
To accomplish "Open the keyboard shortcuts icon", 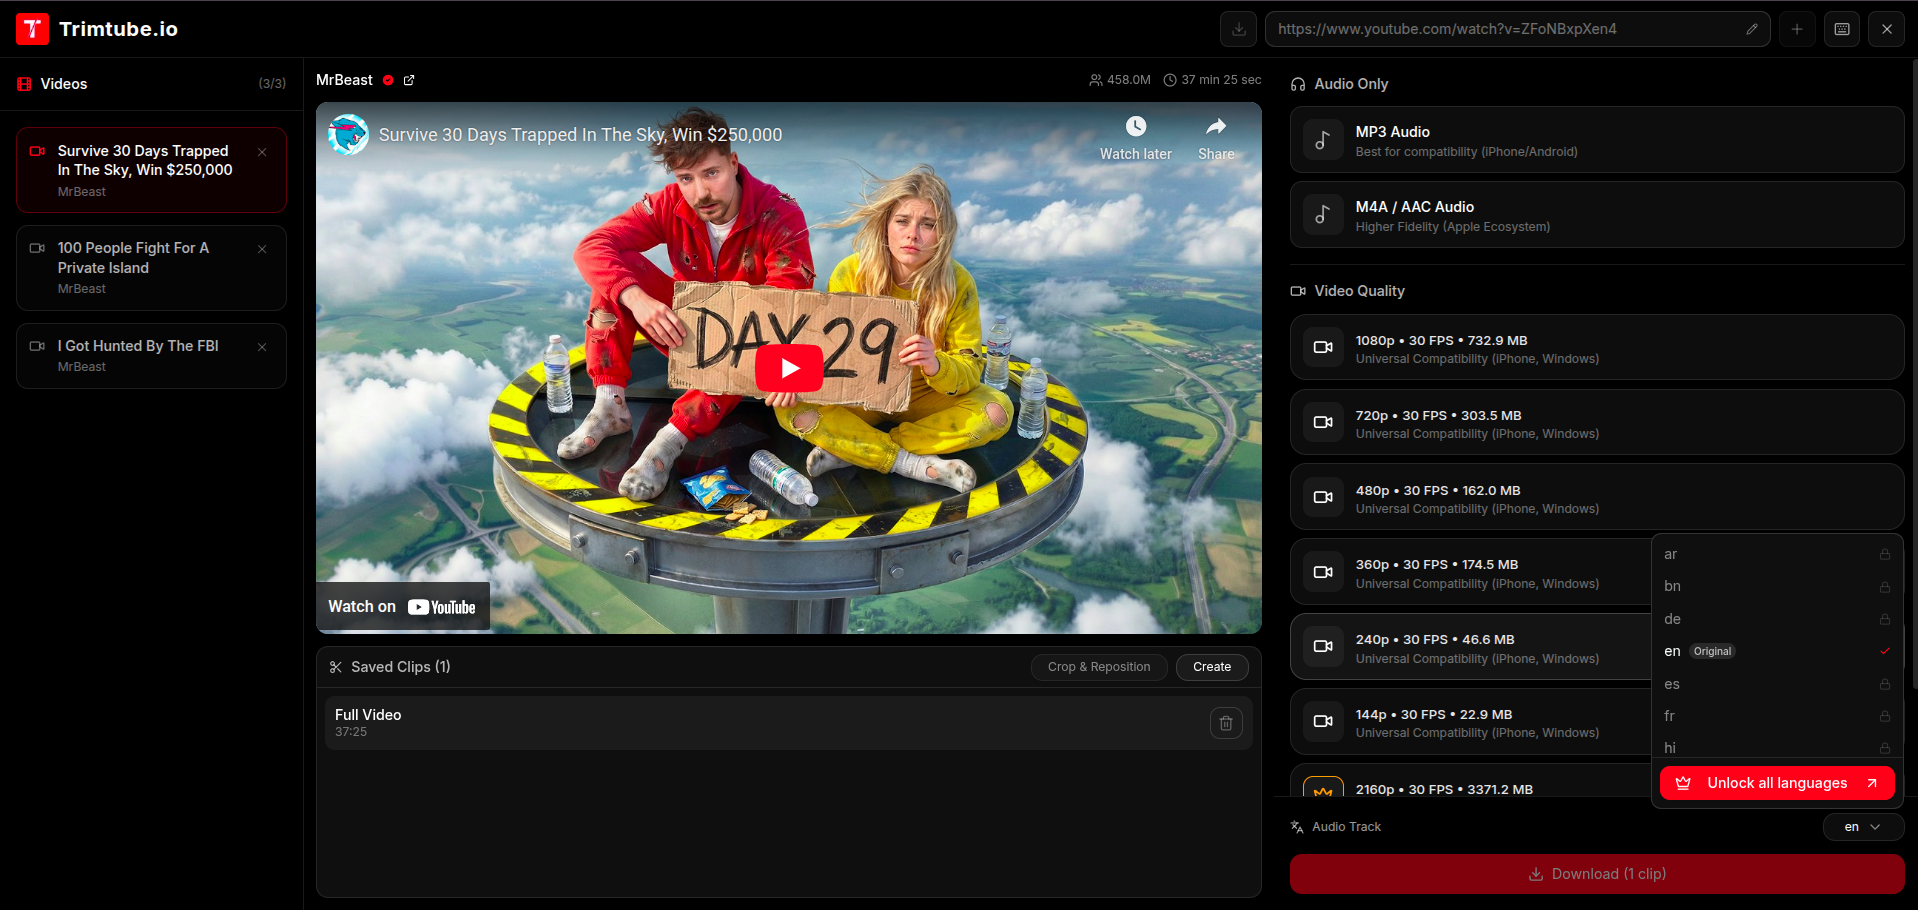I will (x=1842, y=29).
